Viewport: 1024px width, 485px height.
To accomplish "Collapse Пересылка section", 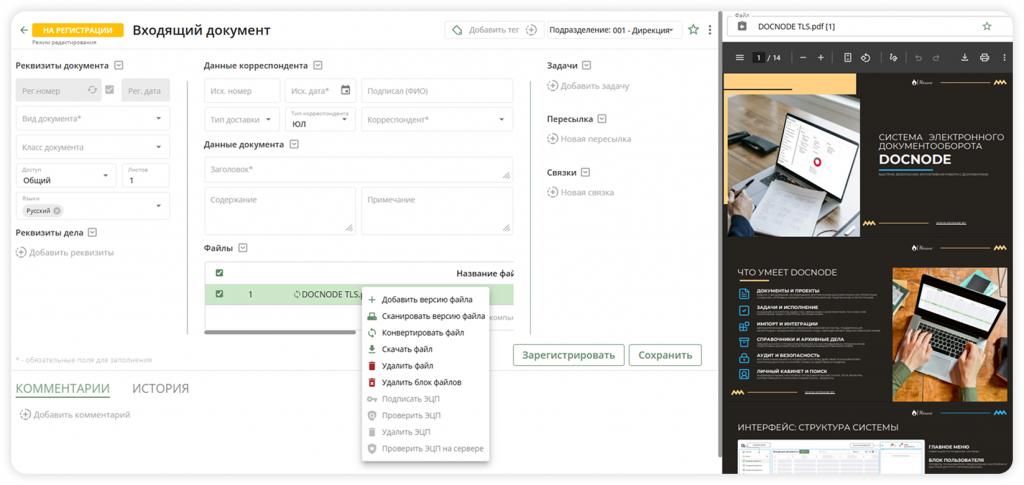I will click(602, 119).
